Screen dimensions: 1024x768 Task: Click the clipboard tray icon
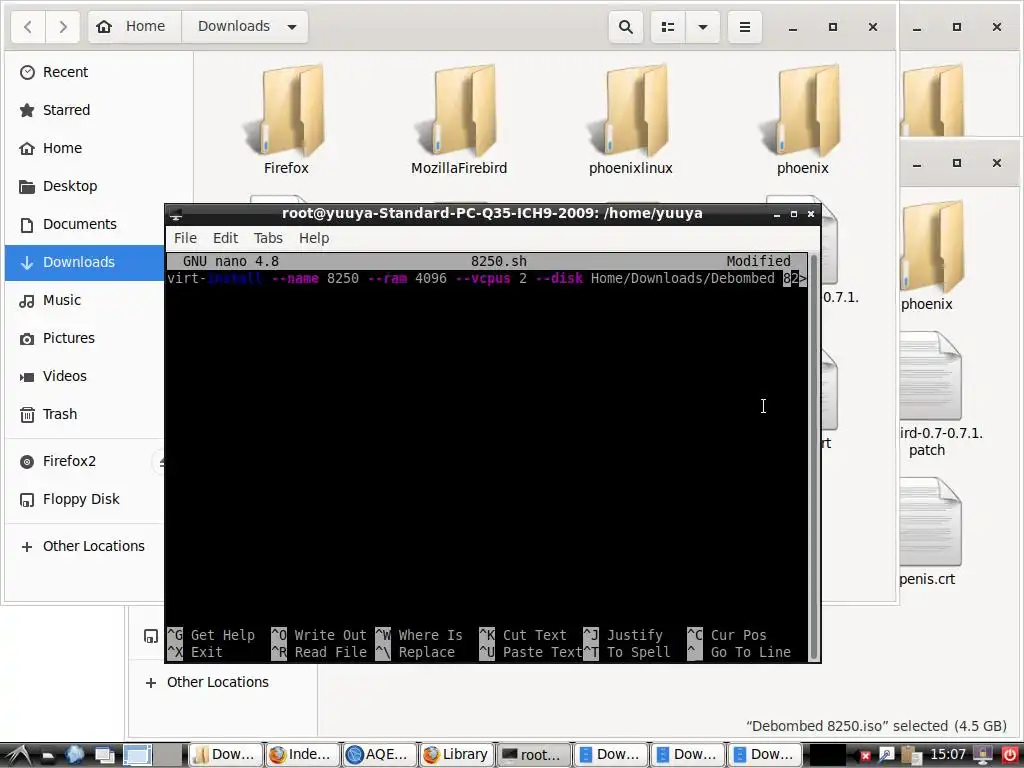(x=911, y=756)
